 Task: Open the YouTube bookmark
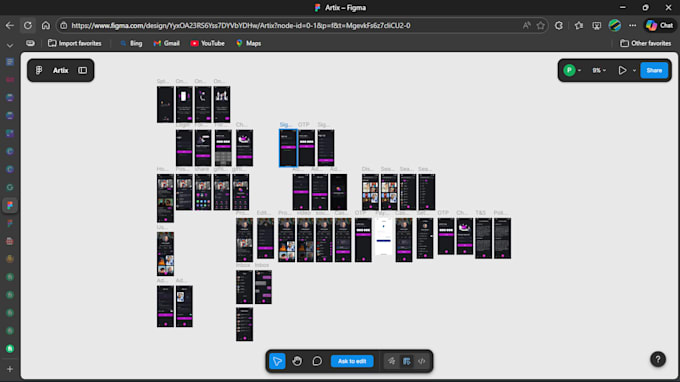tap(207, 43)
